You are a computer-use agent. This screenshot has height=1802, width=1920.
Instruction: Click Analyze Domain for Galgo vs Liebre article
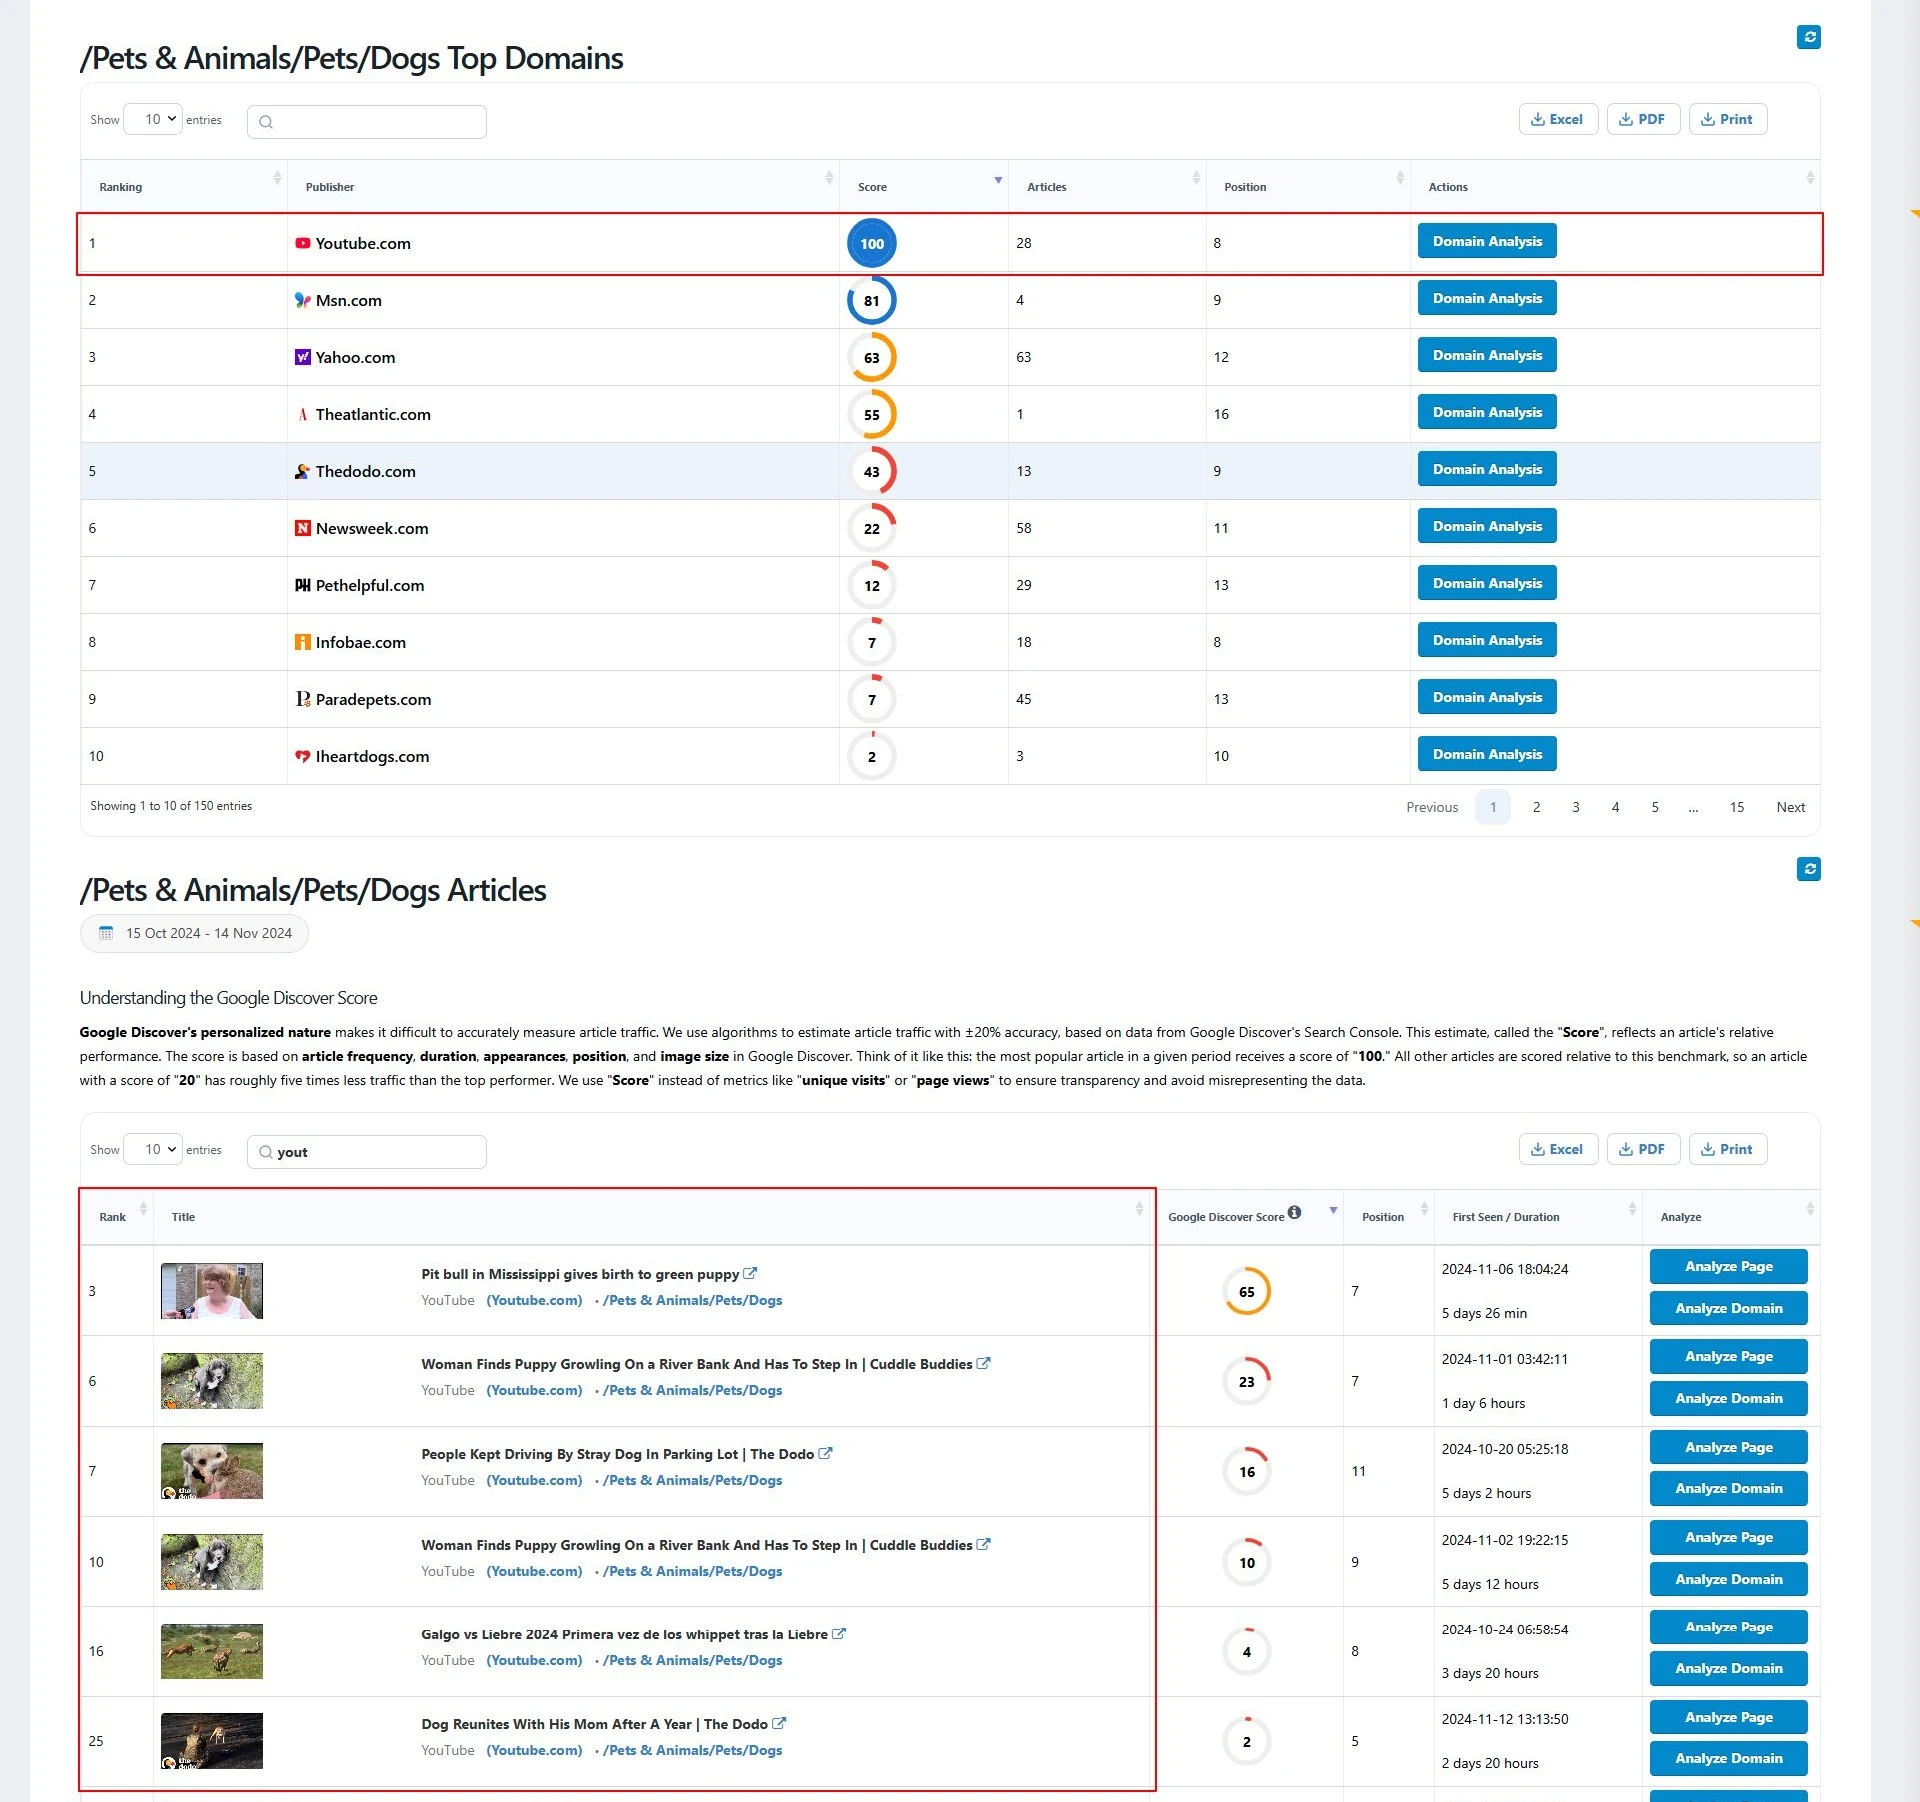point(1728,1668)
